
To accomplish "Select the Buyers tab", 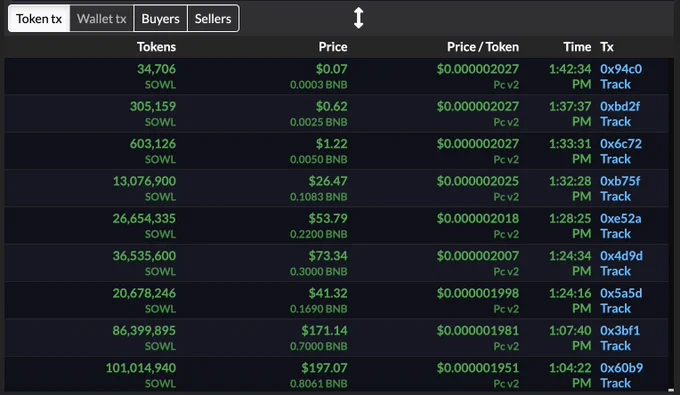I will [160, 19].
